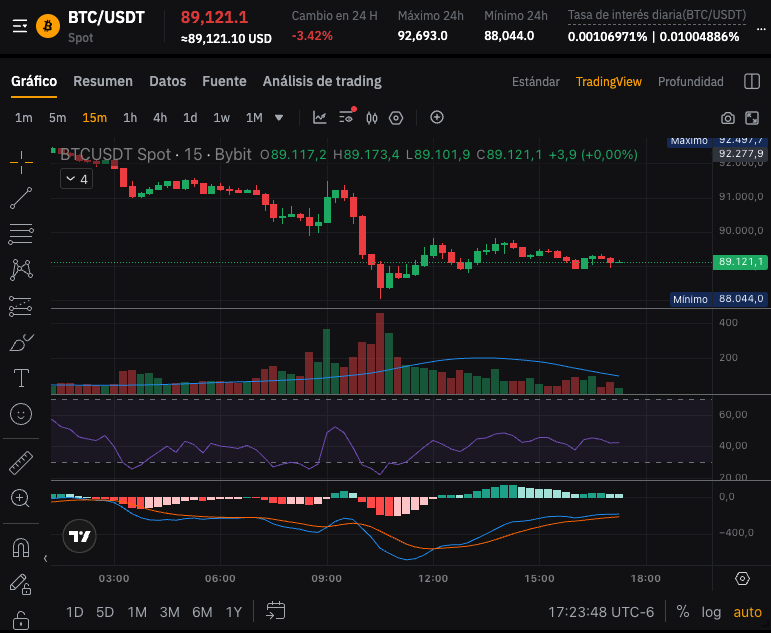The height and width of the screenshot is (633, 771).
Task: Open the Análisis de trading tab
Action: [x=322, y=81]
